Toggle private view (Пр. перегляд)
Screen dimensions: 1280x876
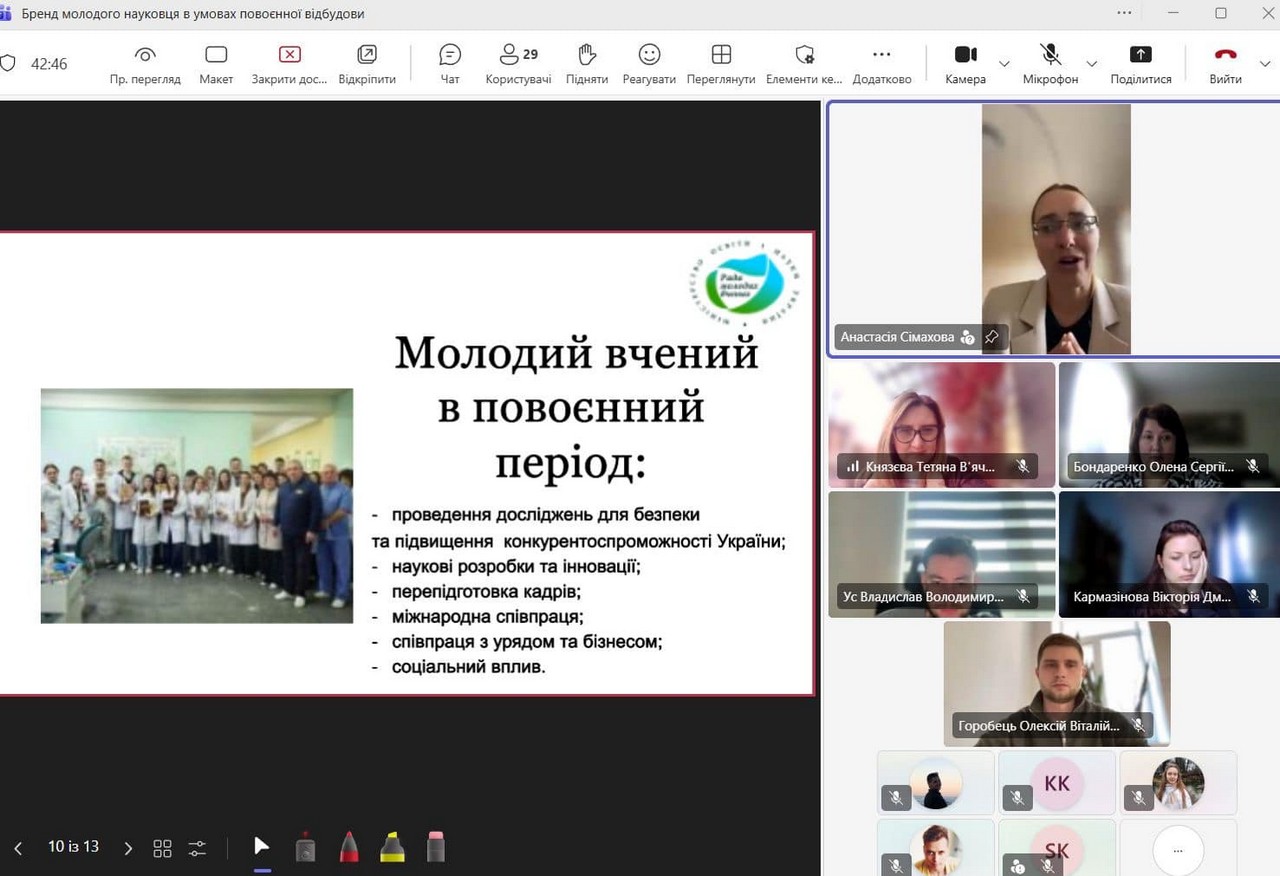pyautogui.click(x=145, y=63)
